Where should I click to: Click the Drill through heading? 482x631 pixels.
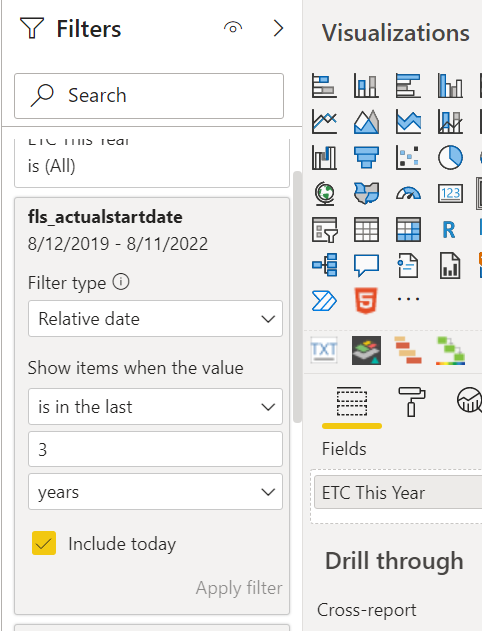pyautogui.click(x=394, y=561)
